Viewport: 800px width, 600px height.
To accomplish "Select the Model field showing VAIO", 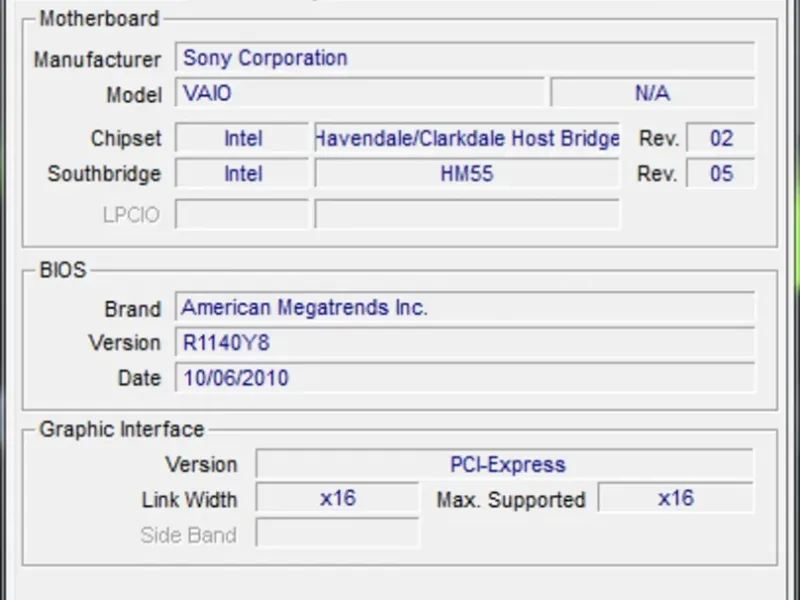I will click(x=361, y=94).
